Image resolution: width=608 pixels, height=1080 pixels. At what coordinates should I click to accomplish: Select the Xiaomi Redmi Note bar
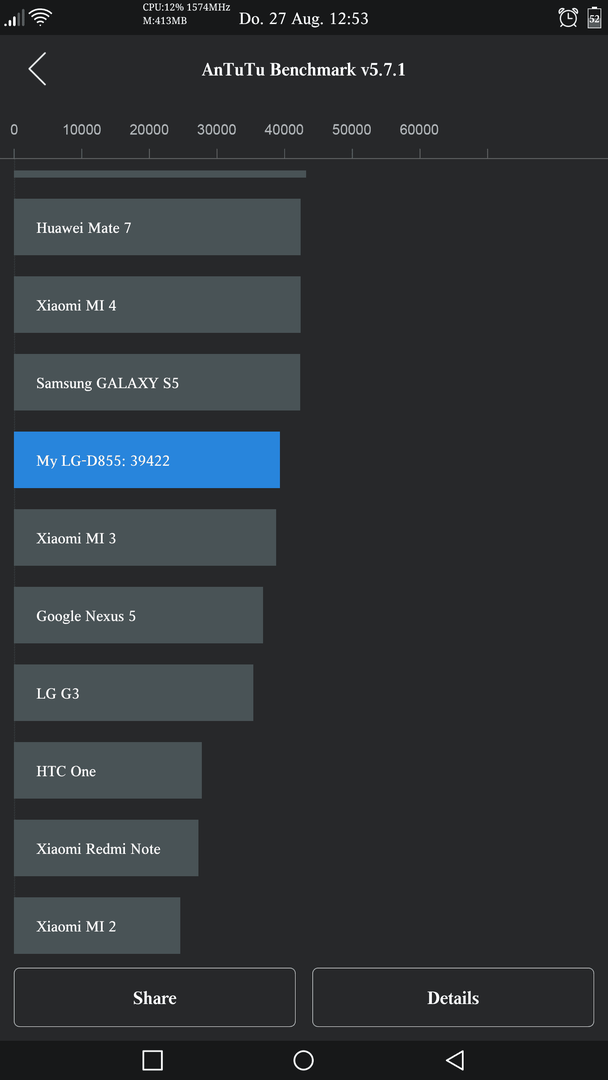point(106,848)
